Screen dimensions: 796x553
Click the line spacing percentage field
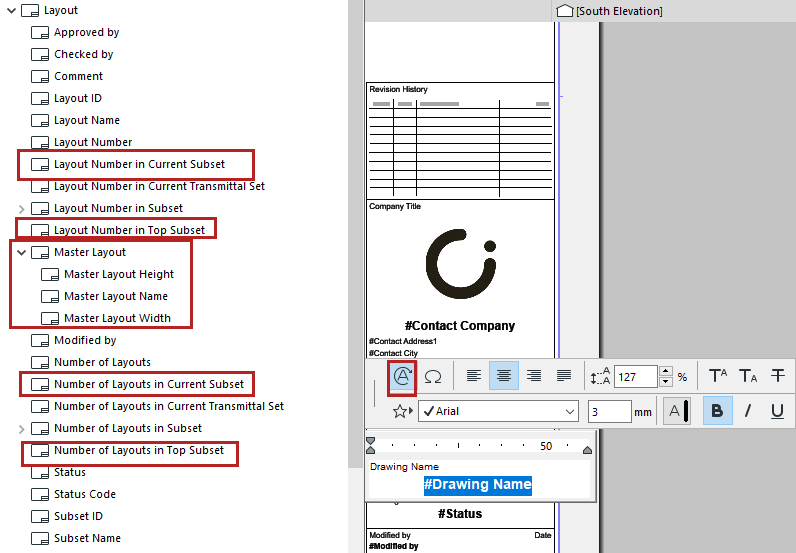coord(636,377)
